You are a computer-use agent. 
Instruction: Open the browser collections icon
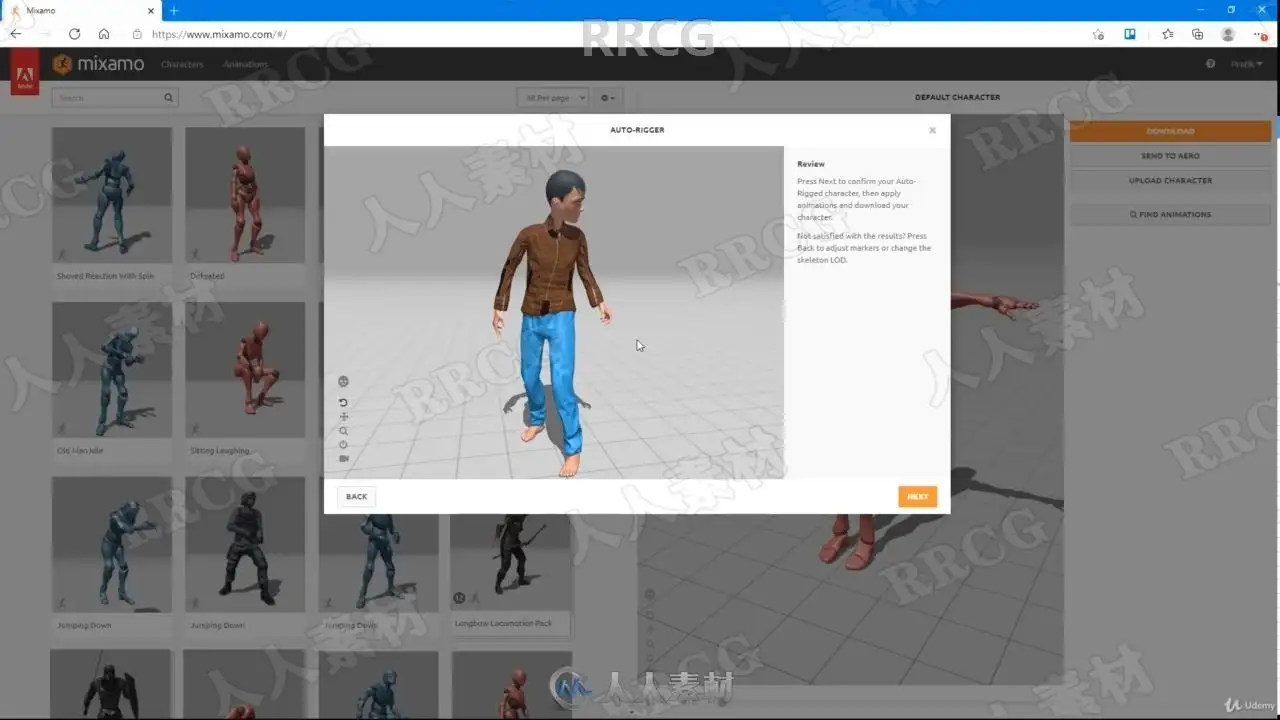1197,34
